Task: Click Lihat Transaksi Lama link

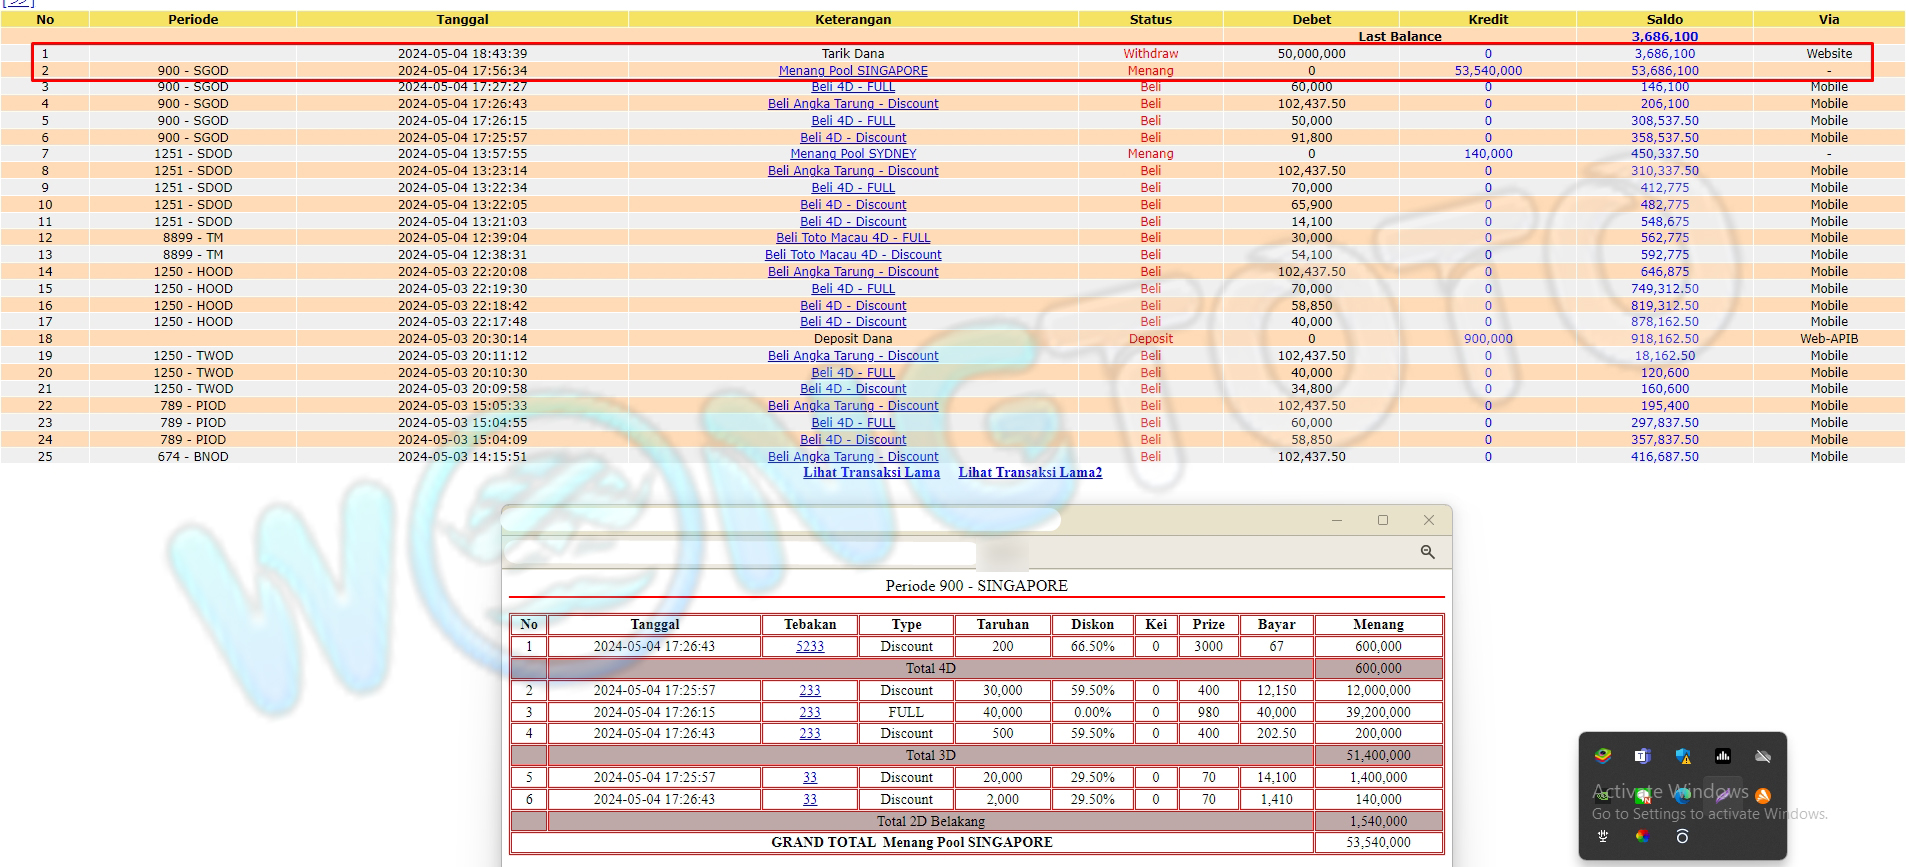Action: point(871,472)
